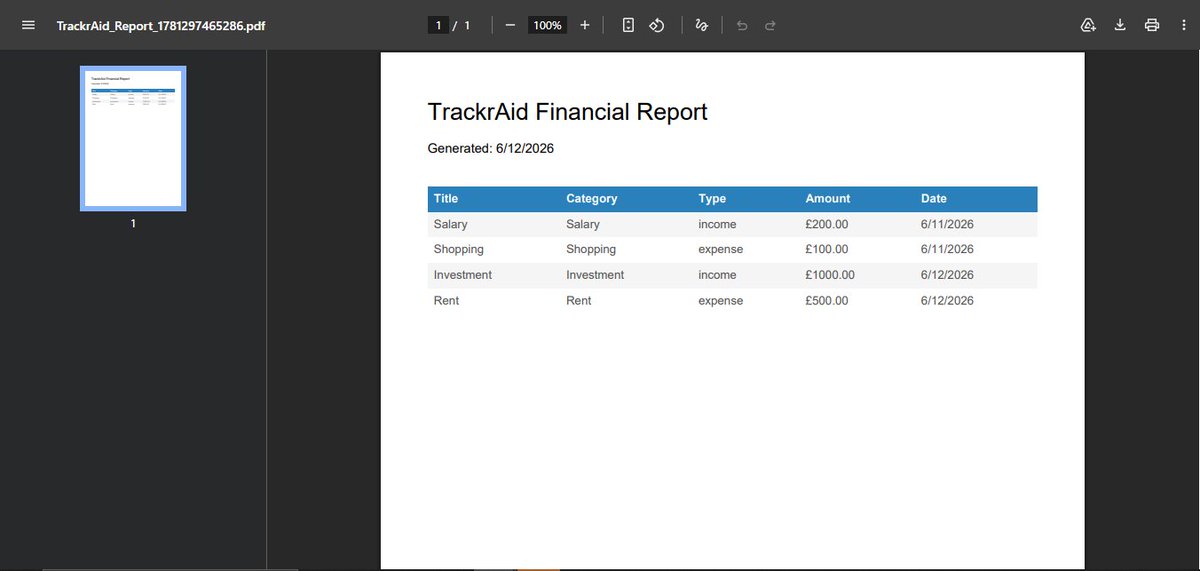Click the £100.00 amount
The image size is (1200, 571).
tap(827, 250)
